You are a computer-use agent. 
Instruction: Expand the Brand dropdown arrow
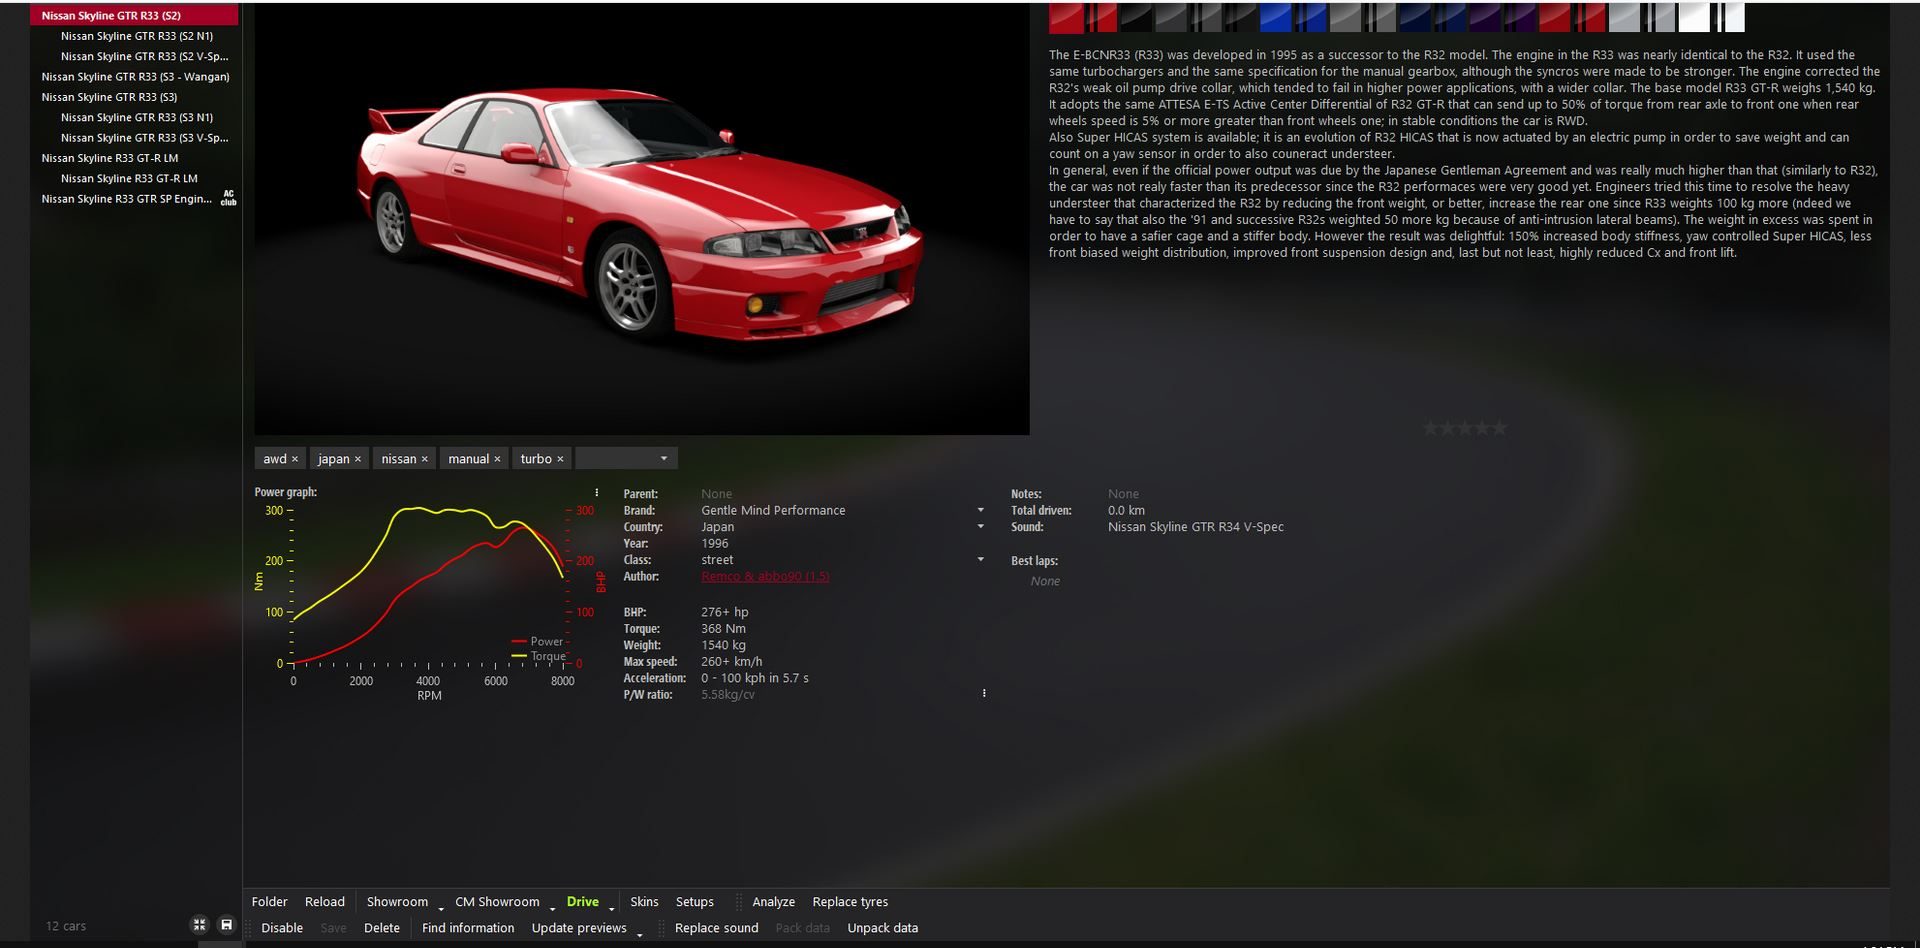980,510
